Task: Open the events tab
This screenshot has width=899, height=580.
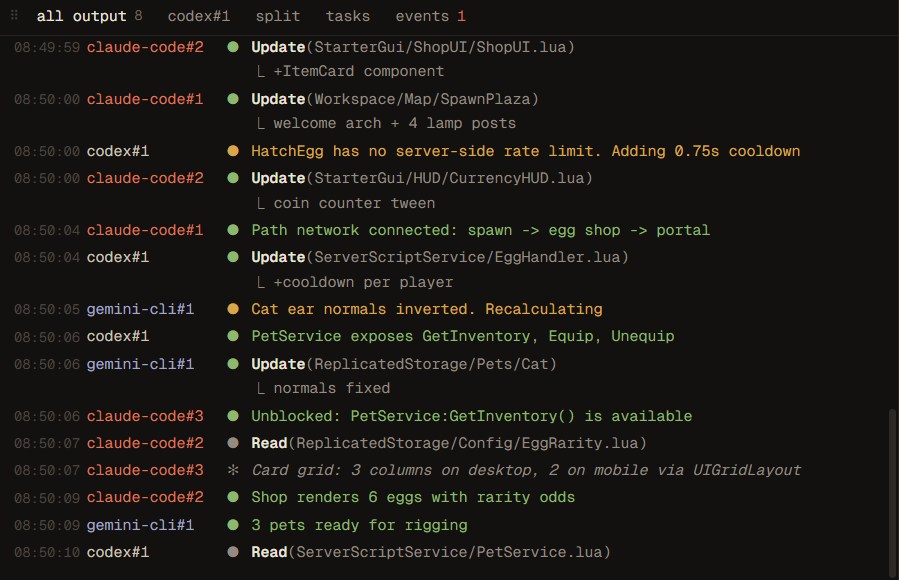Action: pyautogui.click(x=430, y=16)
